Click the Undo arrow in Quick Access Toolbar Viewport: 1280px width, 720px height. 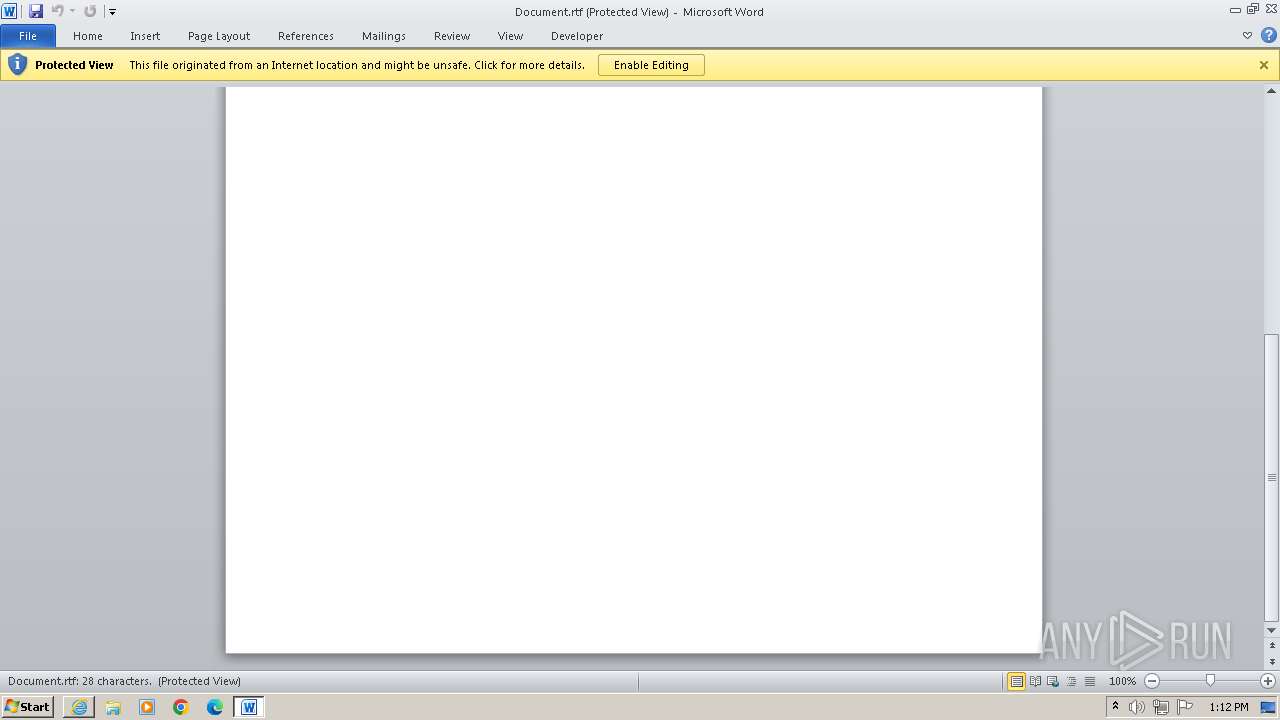click(58, 11)
